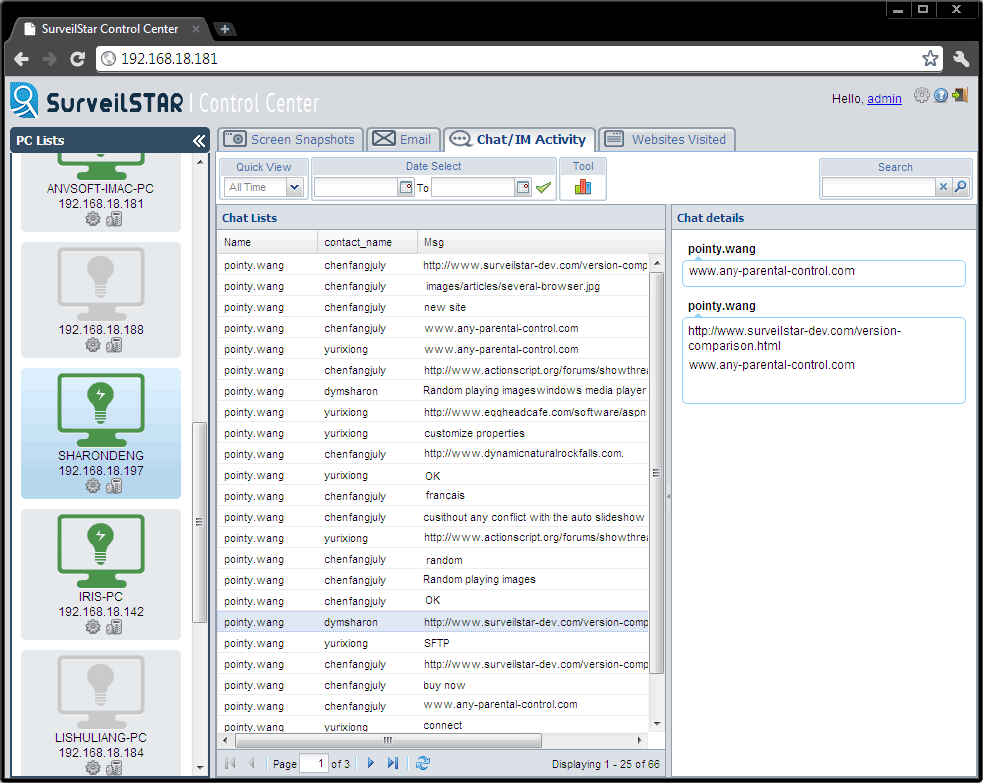Close the SurveilStar Control Center tab

pos(196,29)
